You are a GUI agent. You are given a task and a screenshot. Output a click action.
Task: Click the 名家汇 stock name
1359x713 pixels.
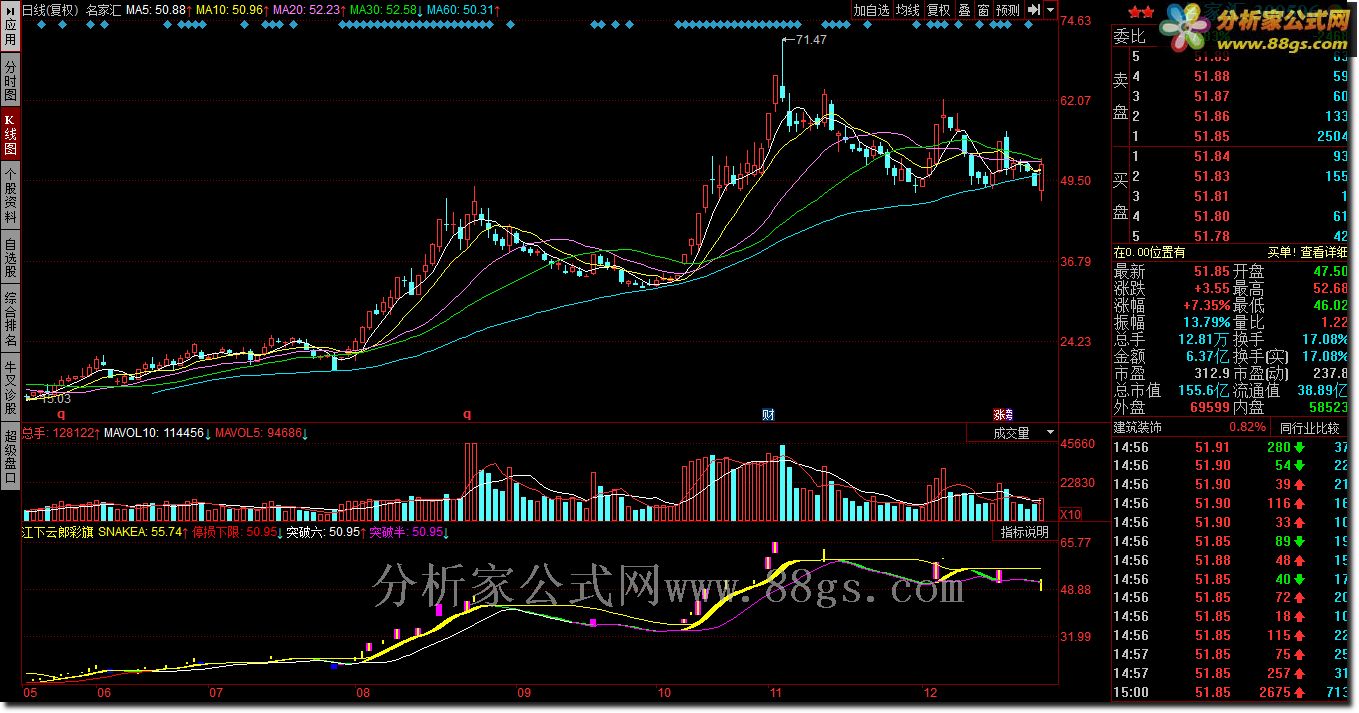(103, 10)
